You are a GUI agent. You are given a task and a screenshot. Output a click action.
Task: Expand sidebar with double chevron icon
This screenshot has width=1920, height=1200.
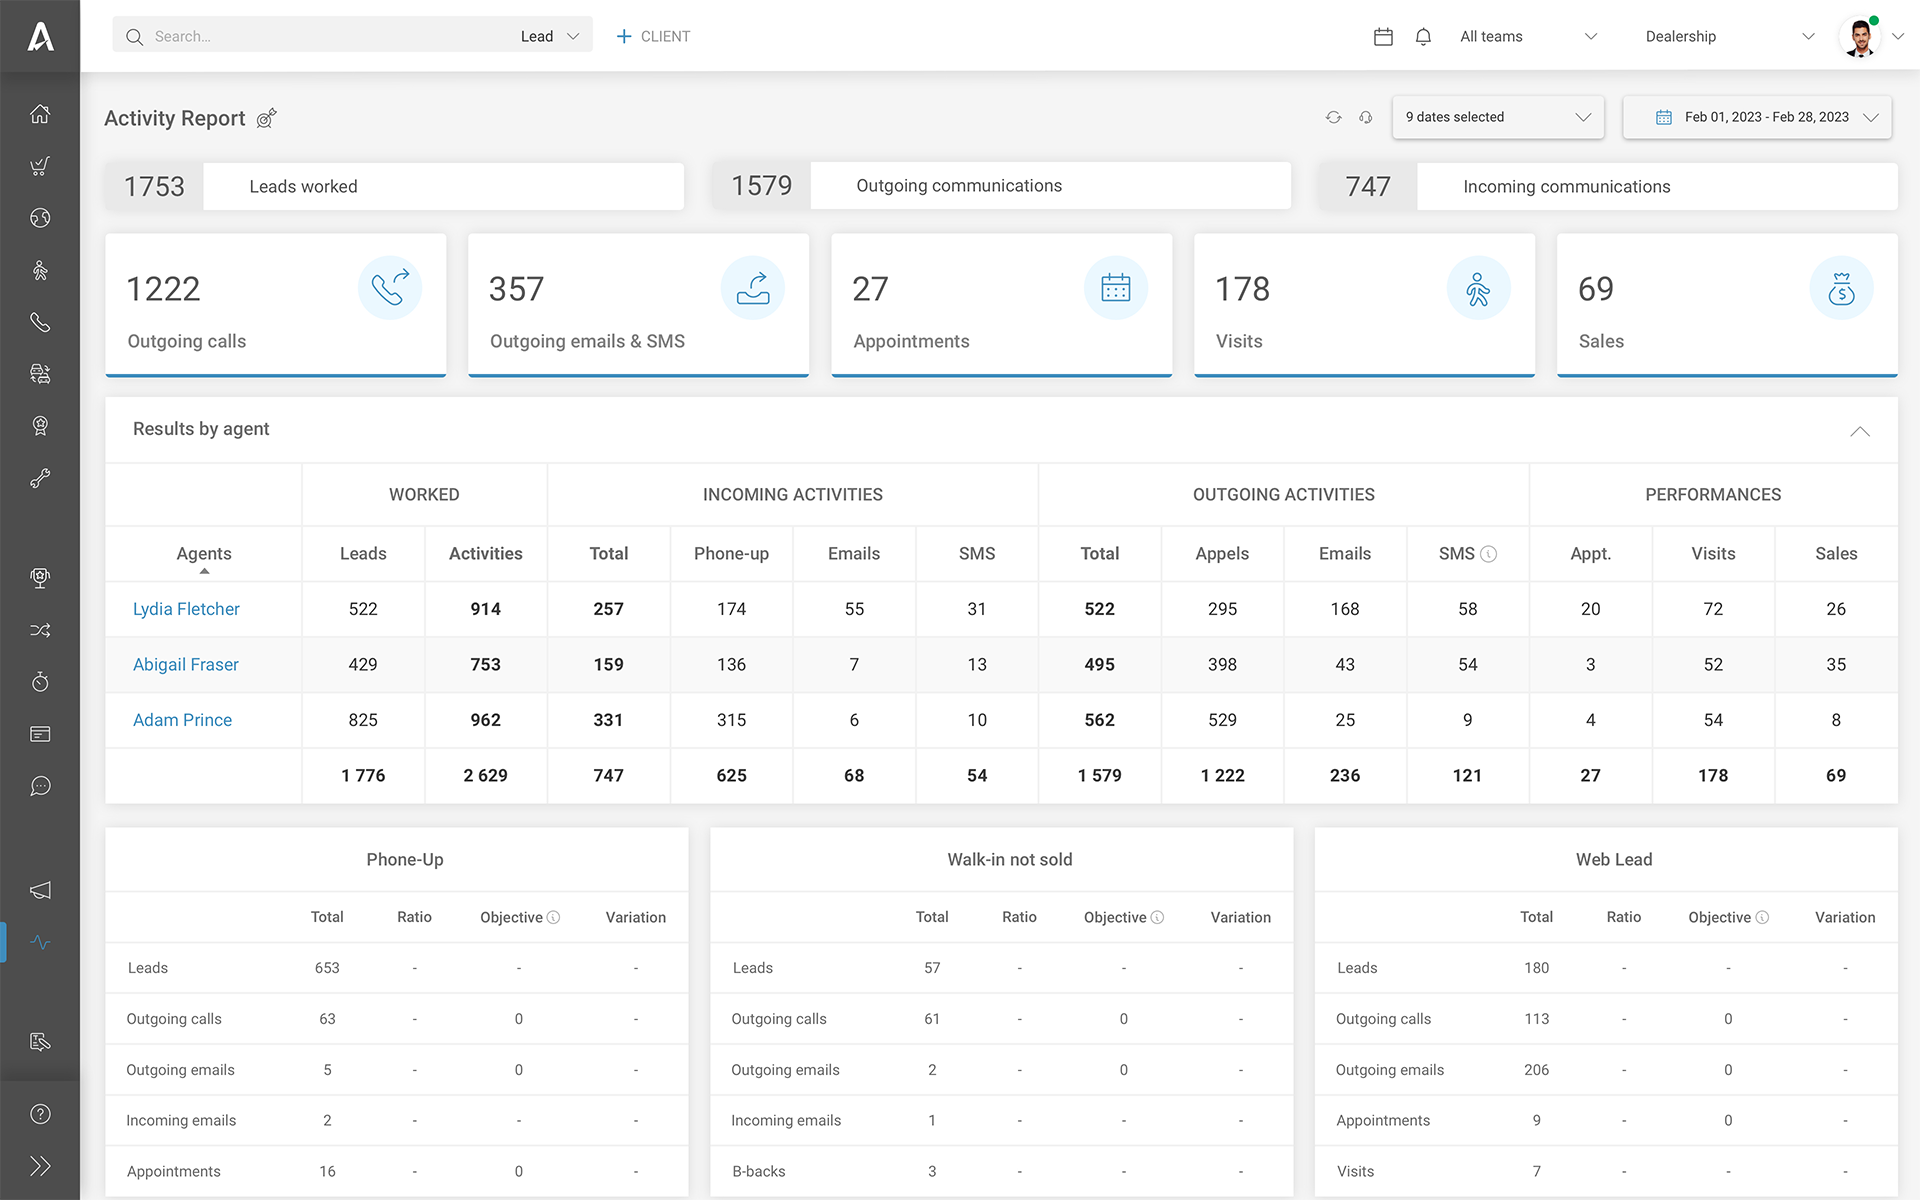(x=40, y=1166)
